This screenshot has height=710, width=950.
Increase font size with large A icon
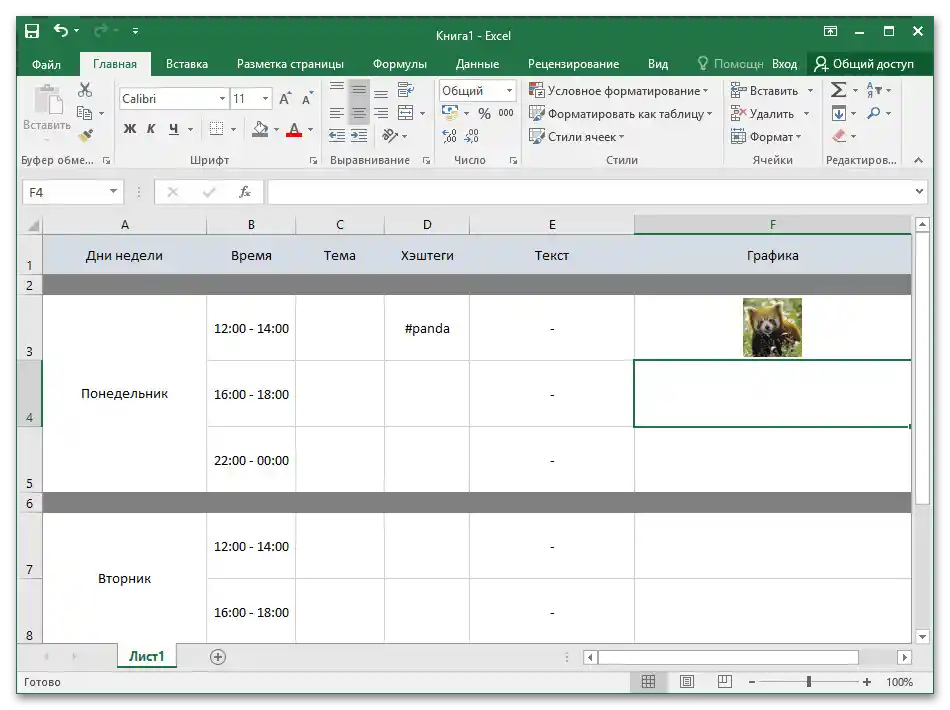pyautogui.click(x=285, y=99)
